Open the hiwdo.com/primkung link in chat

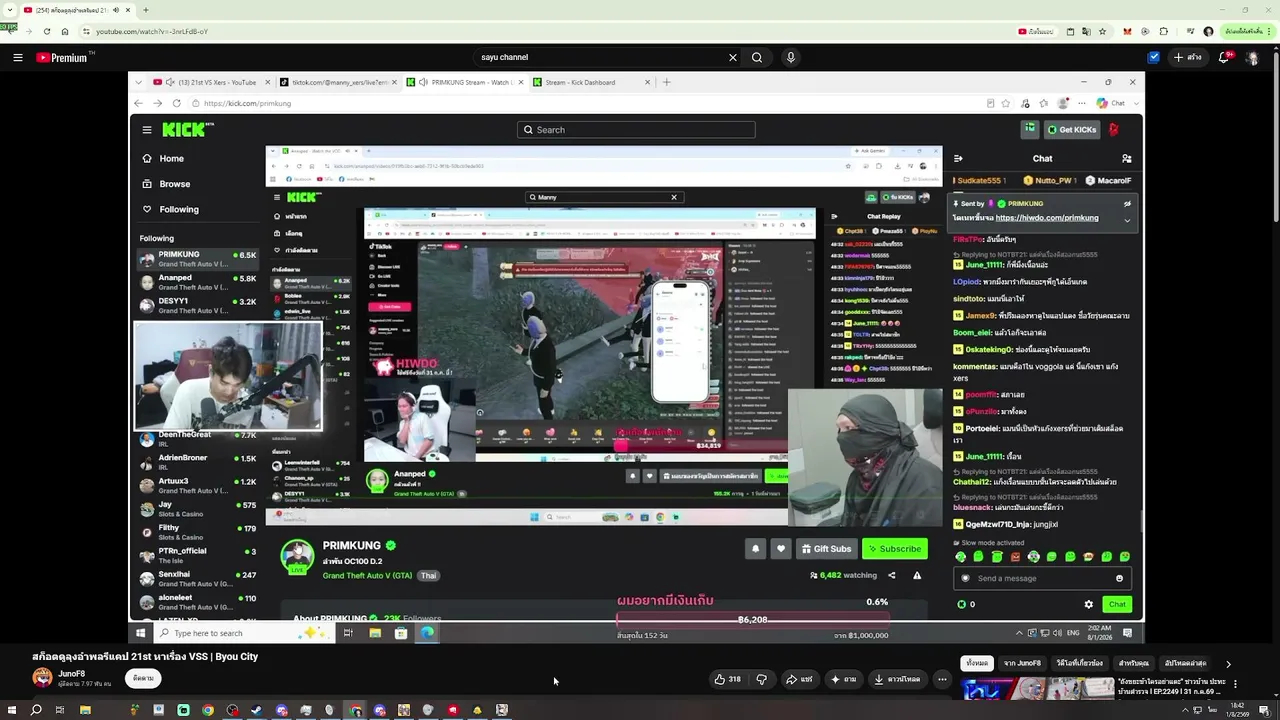1046,218
